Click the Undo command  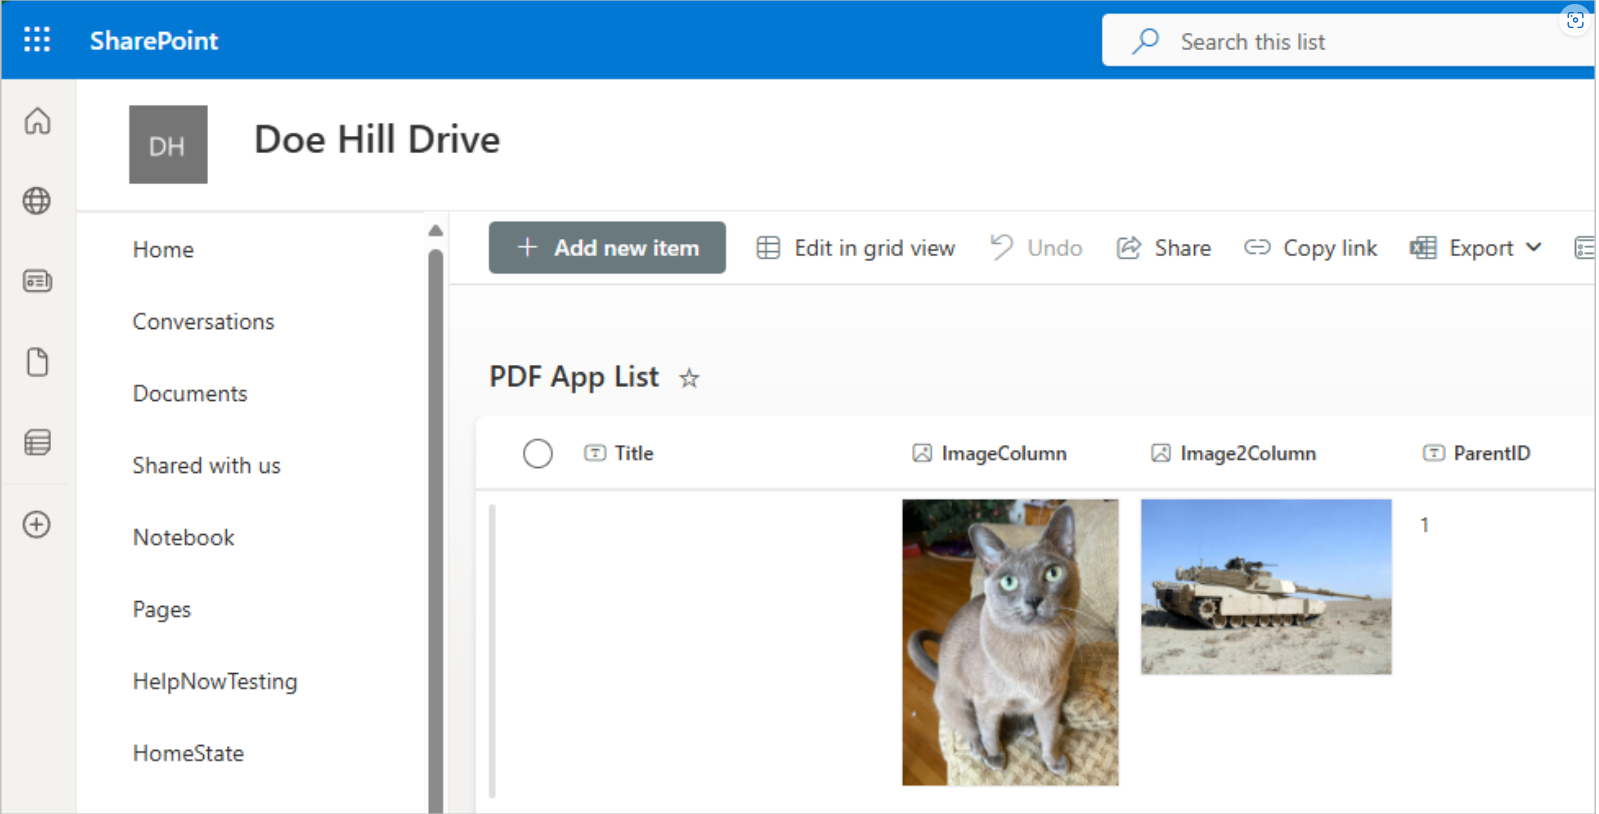pos(1036,248)
